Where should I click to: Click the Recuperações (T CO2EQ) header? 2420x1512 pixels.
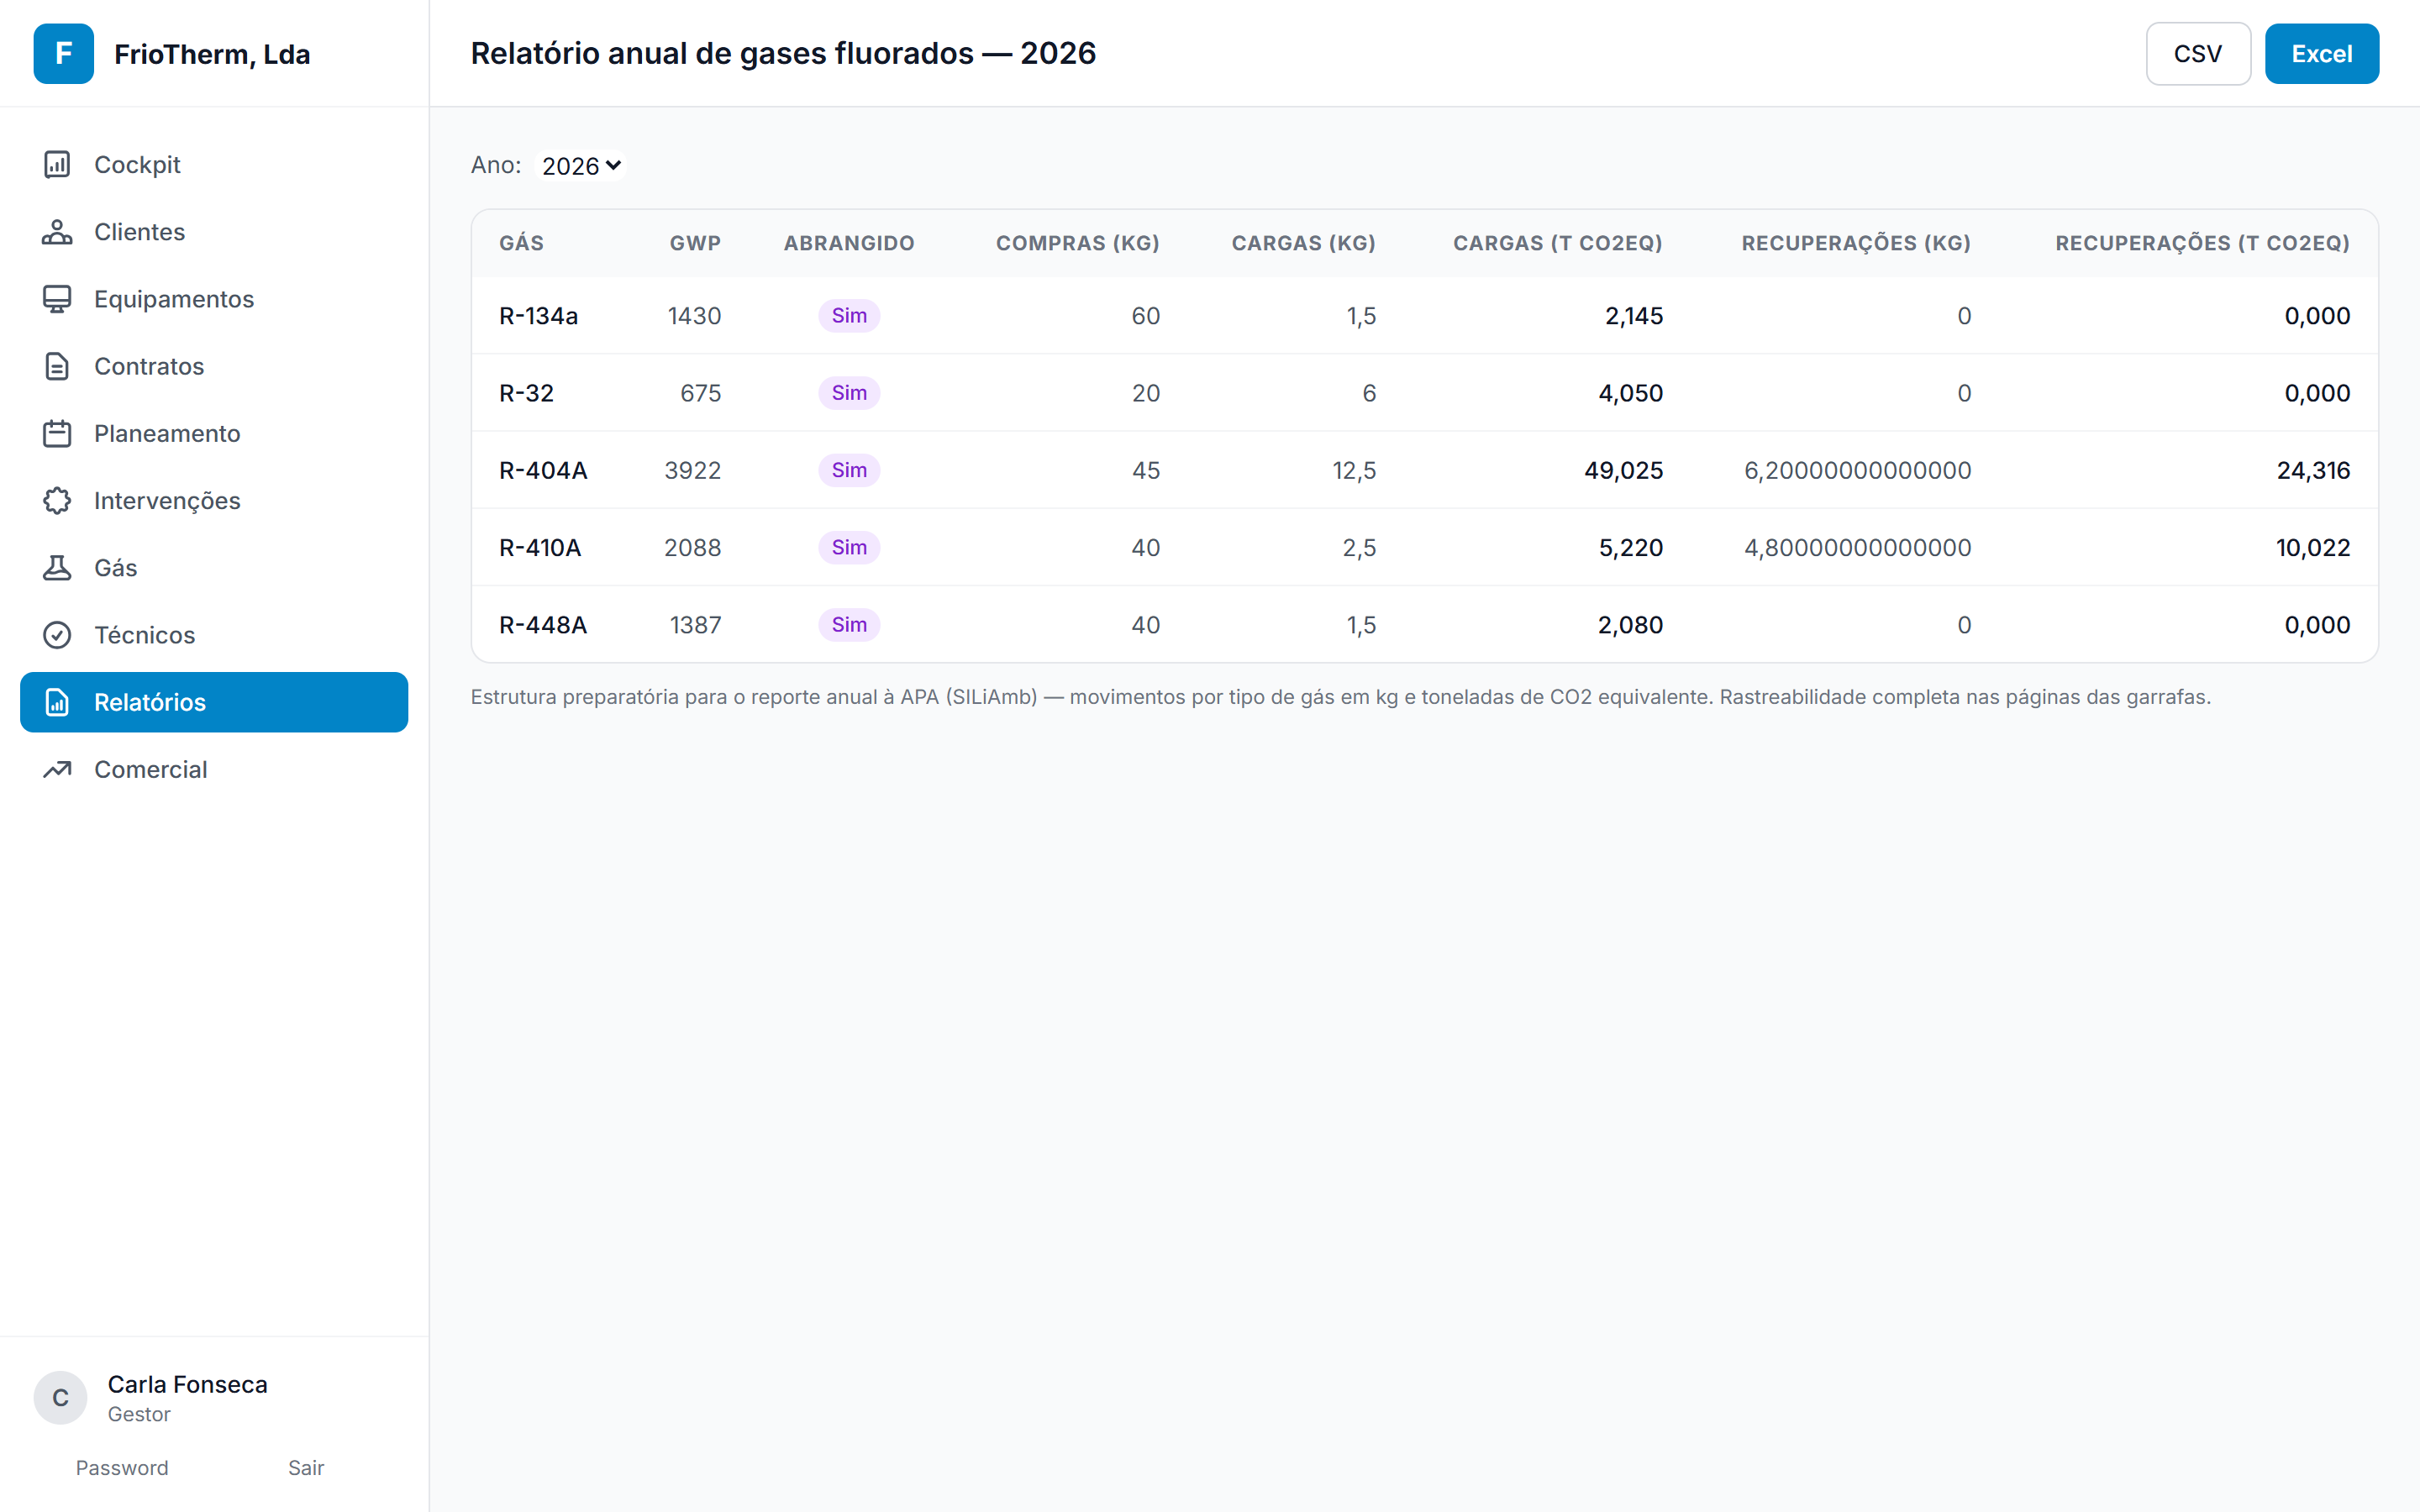tap(2202, 243)
